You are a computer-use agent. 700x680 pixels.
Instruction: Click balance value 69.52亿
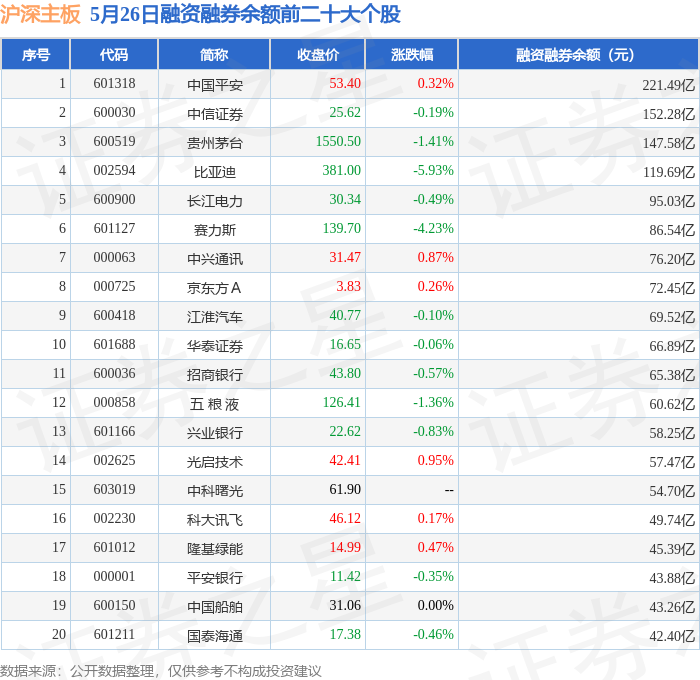tap(672, 317)
